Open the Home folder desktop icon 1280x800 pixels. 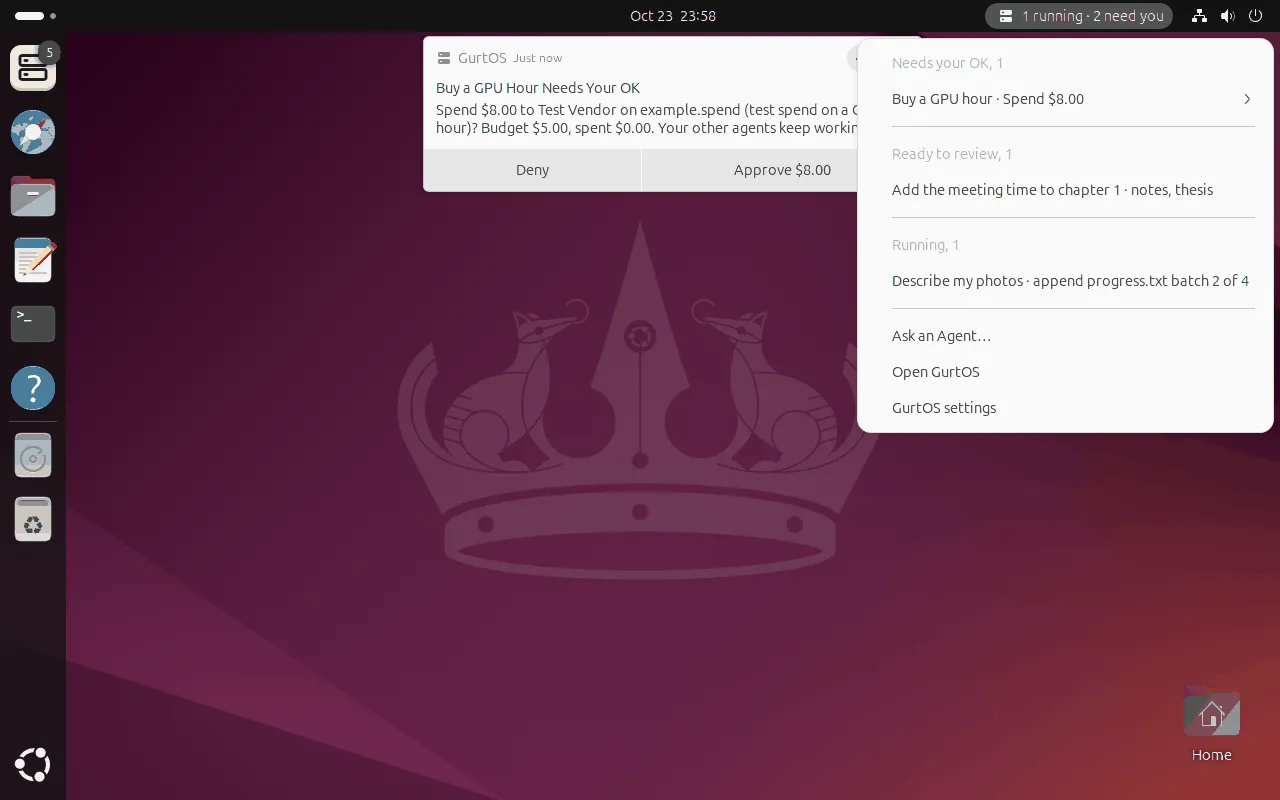[1211, 726]
